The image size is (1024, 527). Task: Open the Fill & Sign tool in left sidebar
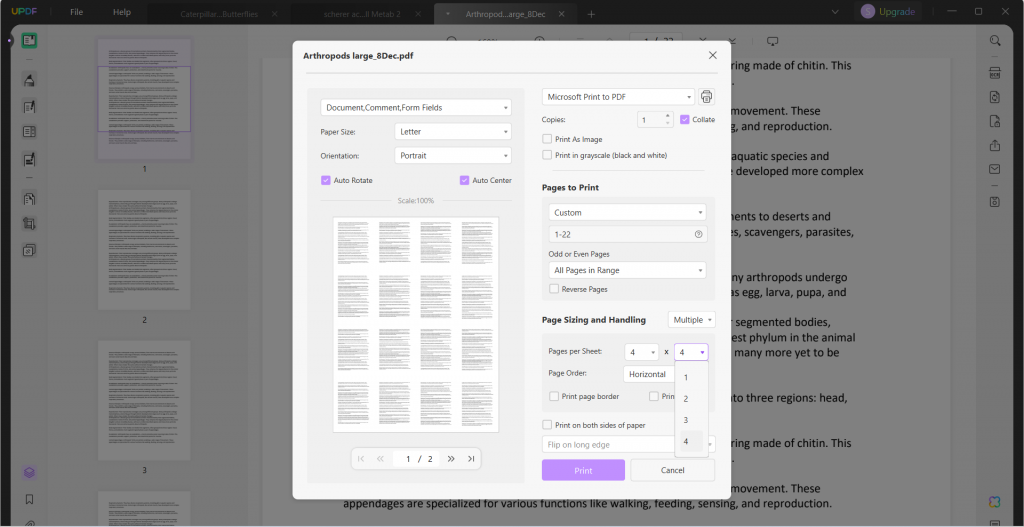[x=29, y=159]
